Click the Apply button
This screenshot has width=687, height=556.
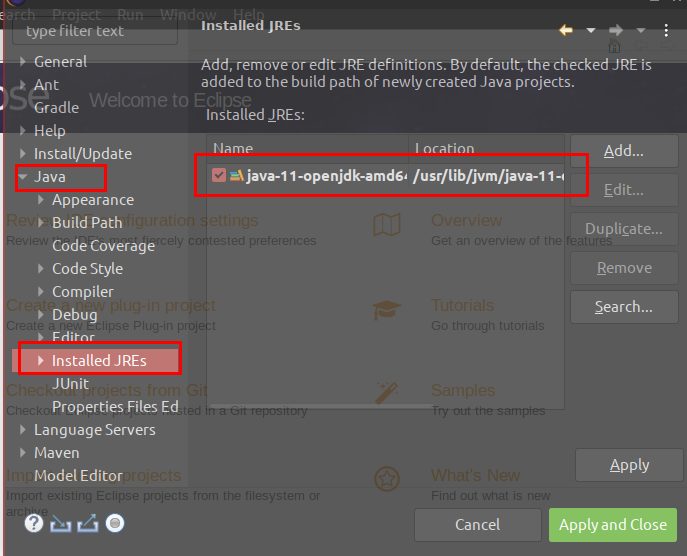point(629,465)
